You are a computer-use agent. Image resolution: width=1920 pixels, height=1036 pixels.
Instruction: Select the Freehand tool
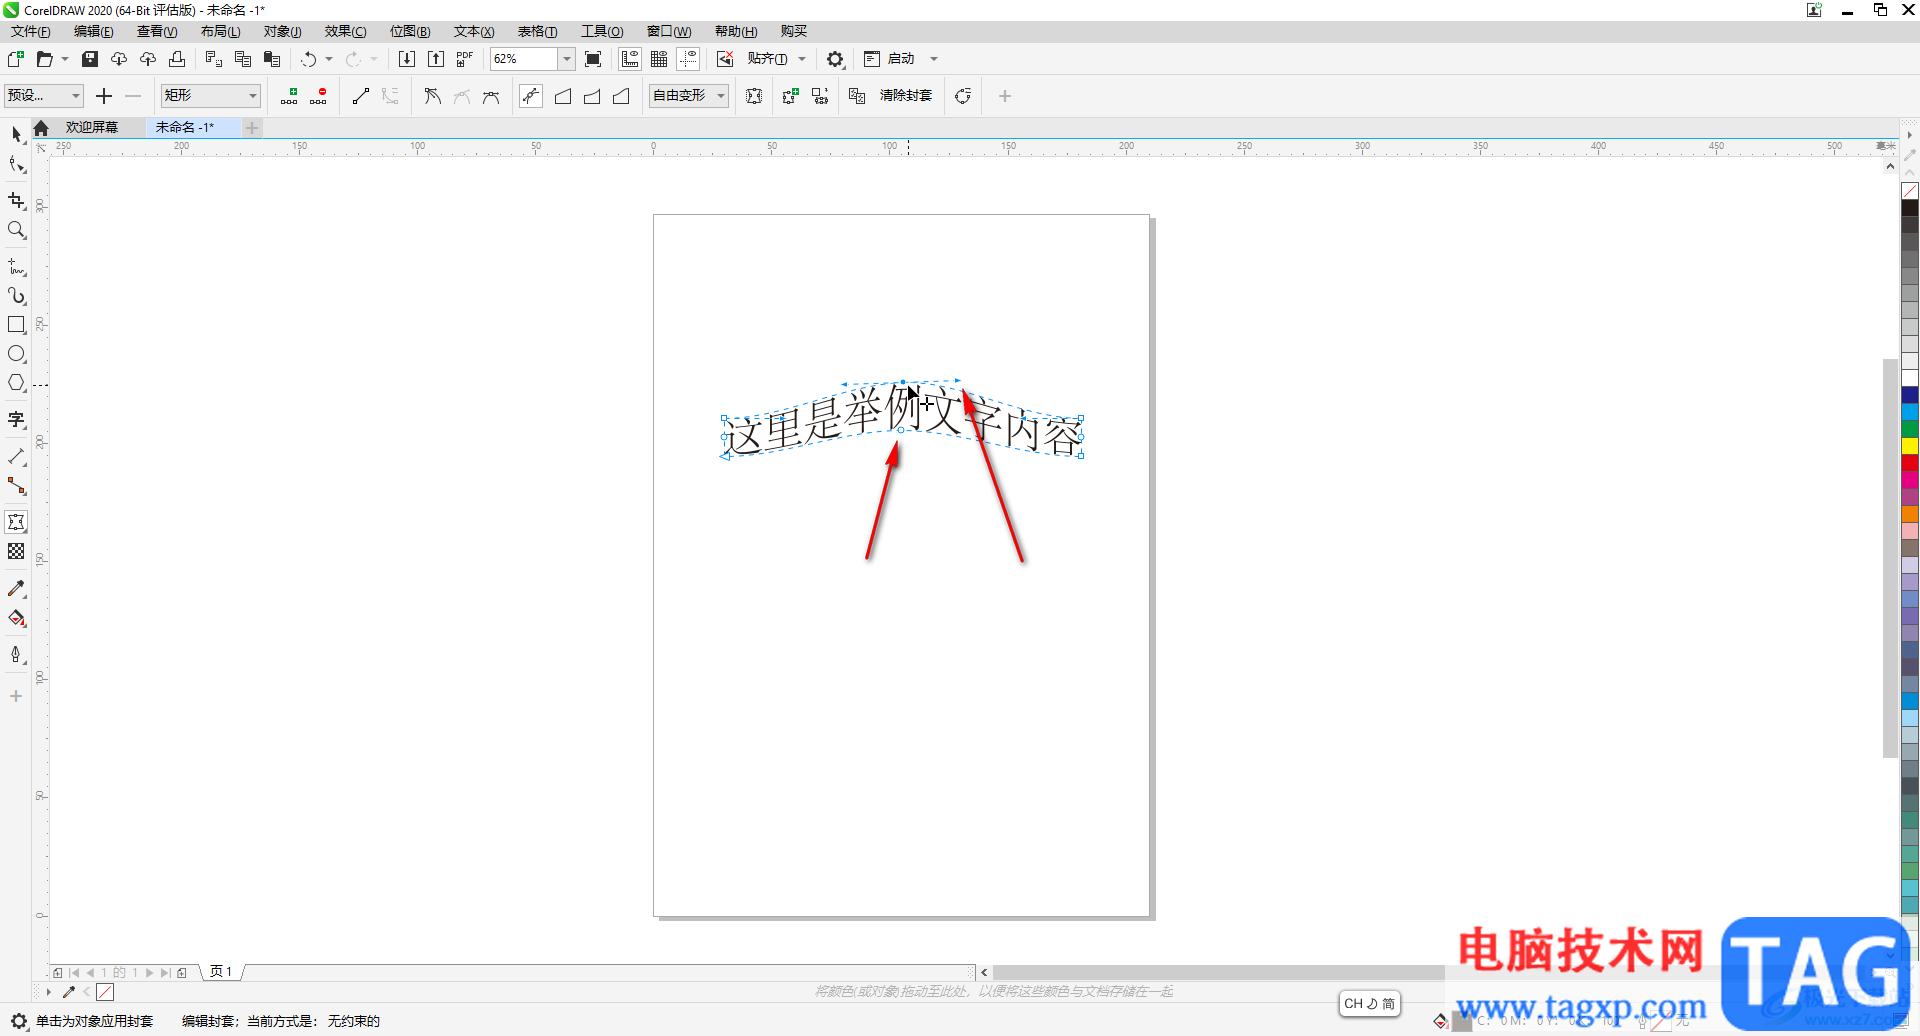pos(16,267)
